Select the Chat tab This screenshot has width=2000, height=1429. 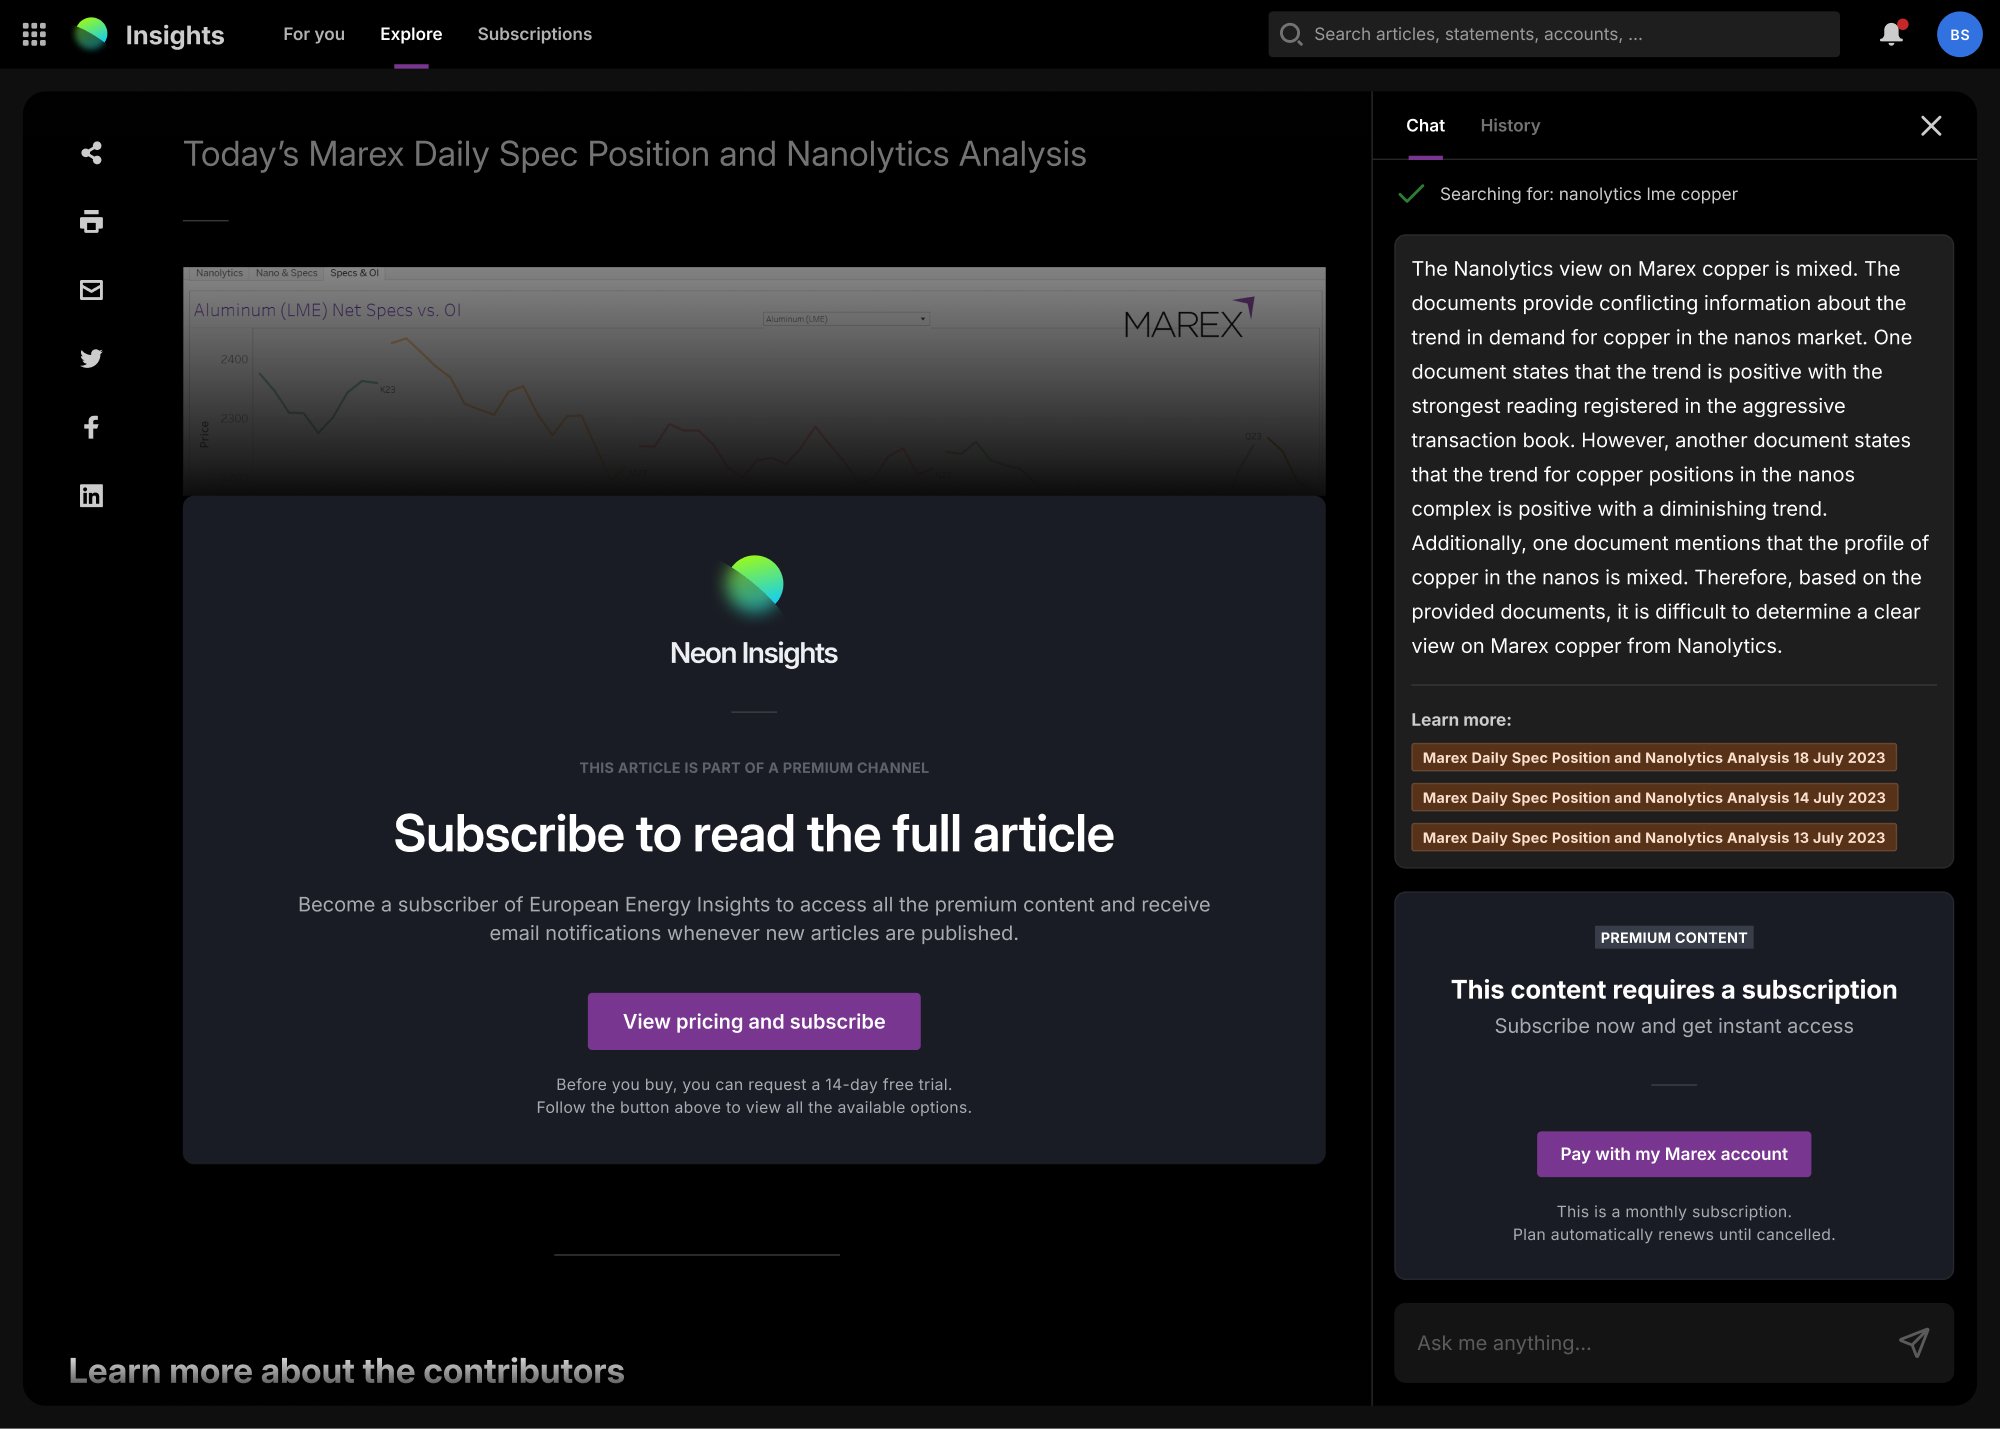tap(1425, 125)
